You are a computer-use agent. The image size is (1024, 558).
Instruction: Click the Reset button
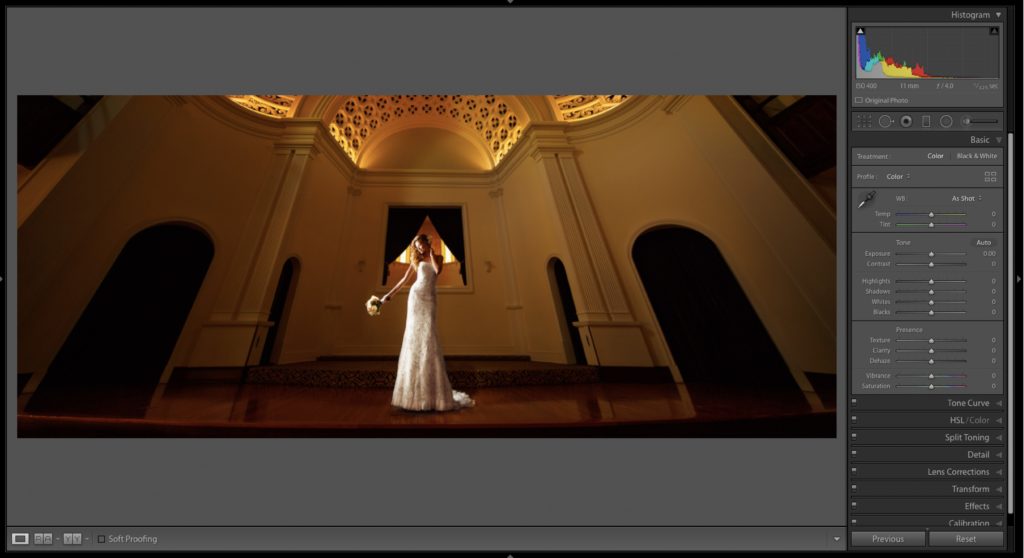tap(966, 539)
